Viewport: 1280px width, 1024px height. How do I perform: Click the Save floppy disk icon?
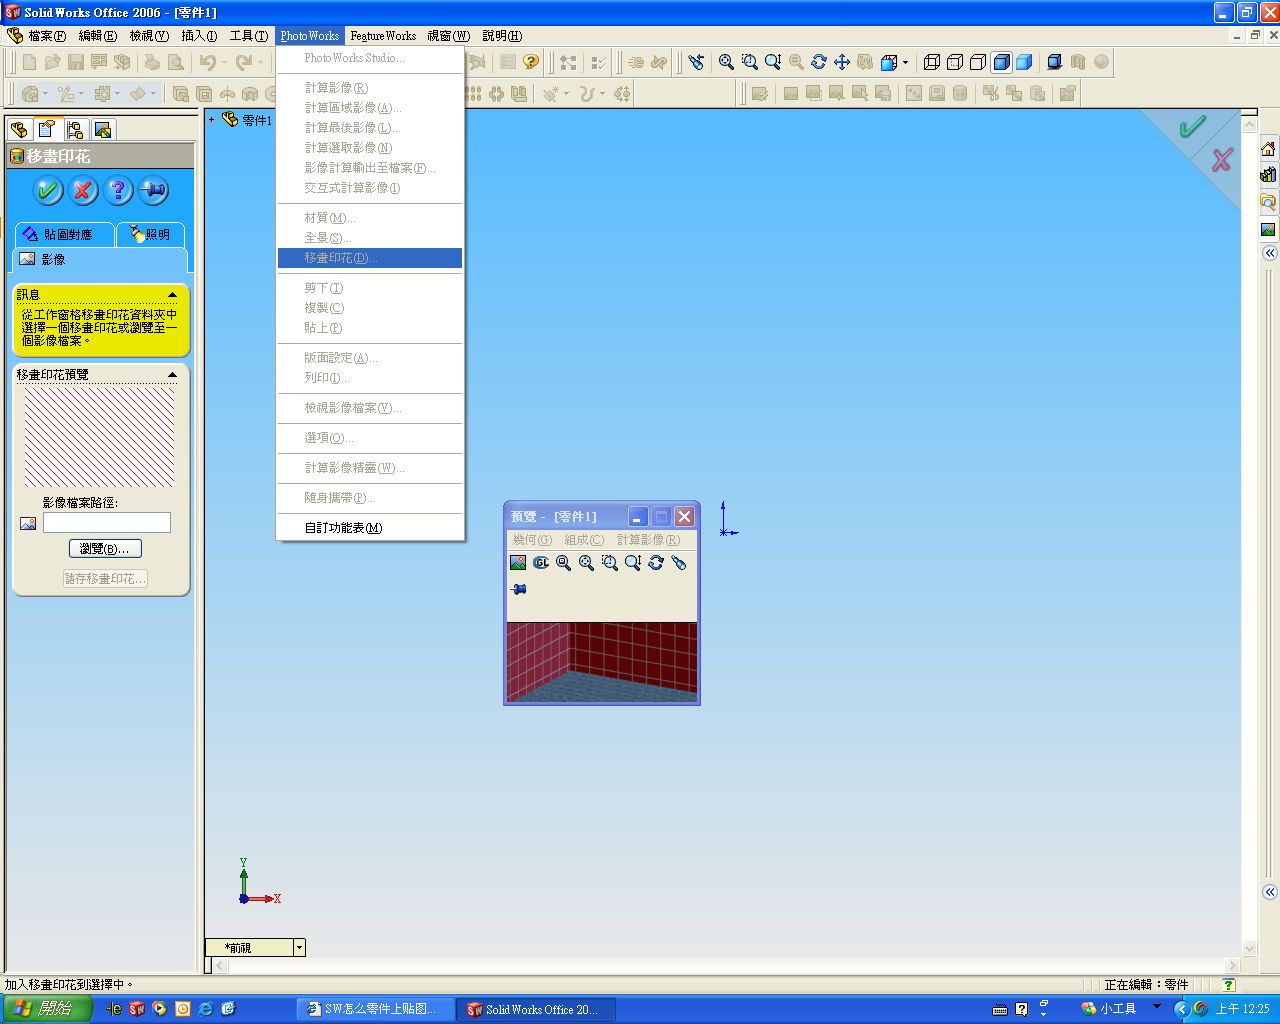coord(75,62)
